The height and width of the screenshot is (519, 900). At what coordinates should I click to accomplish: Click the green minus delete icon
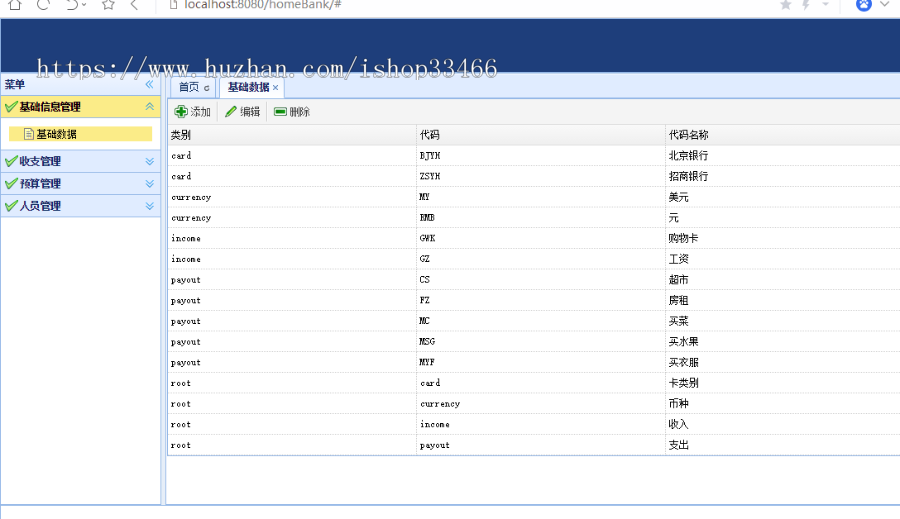pos(280,111)
